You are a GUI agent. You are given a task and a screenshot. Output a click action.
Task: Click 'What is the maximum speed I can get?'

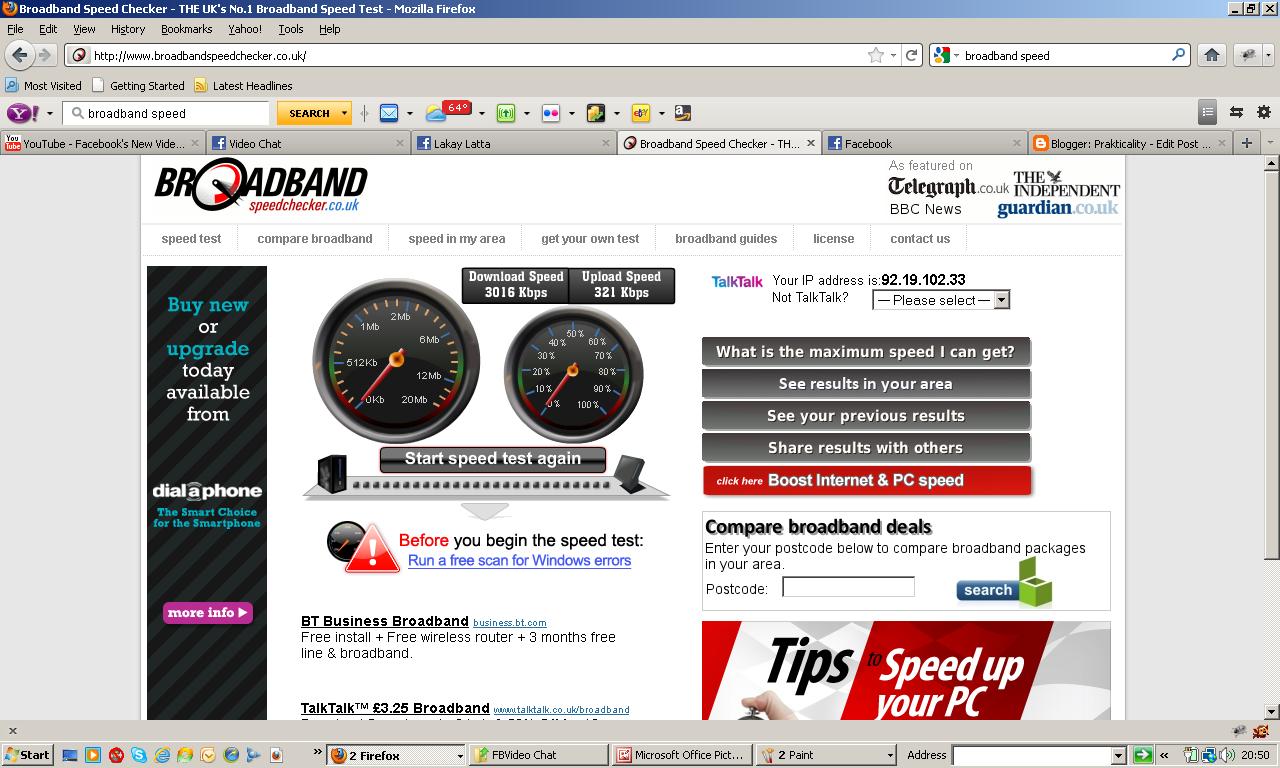866,352
